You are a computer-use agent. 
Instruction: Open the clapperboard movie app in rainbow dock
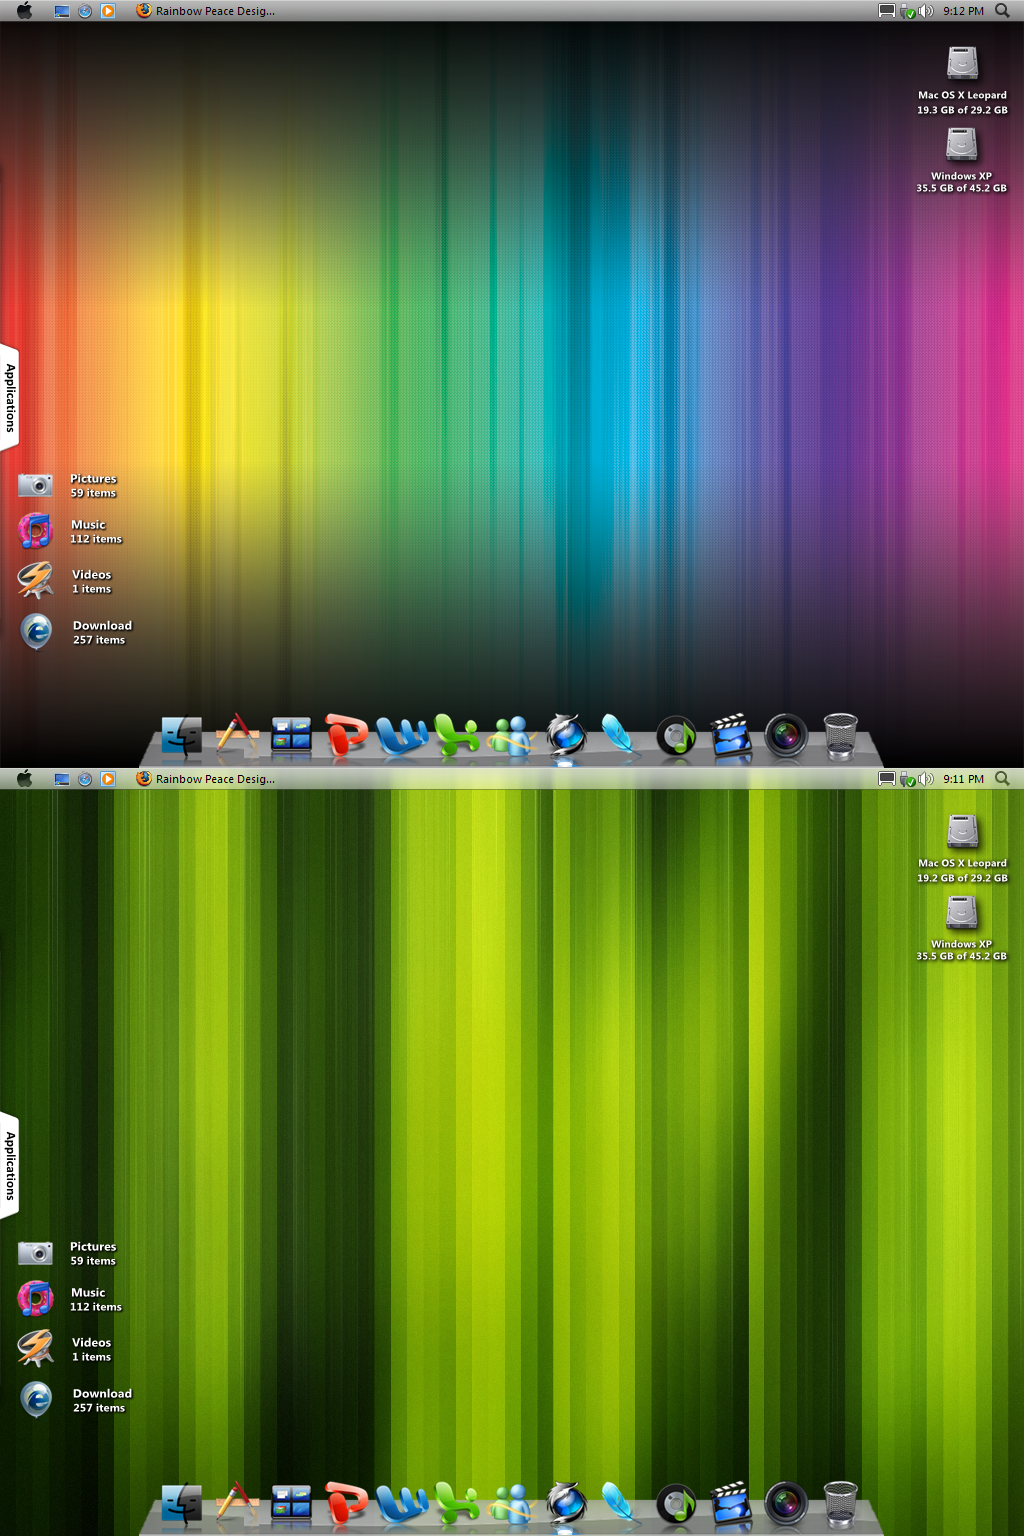click(x=731, y=736)
